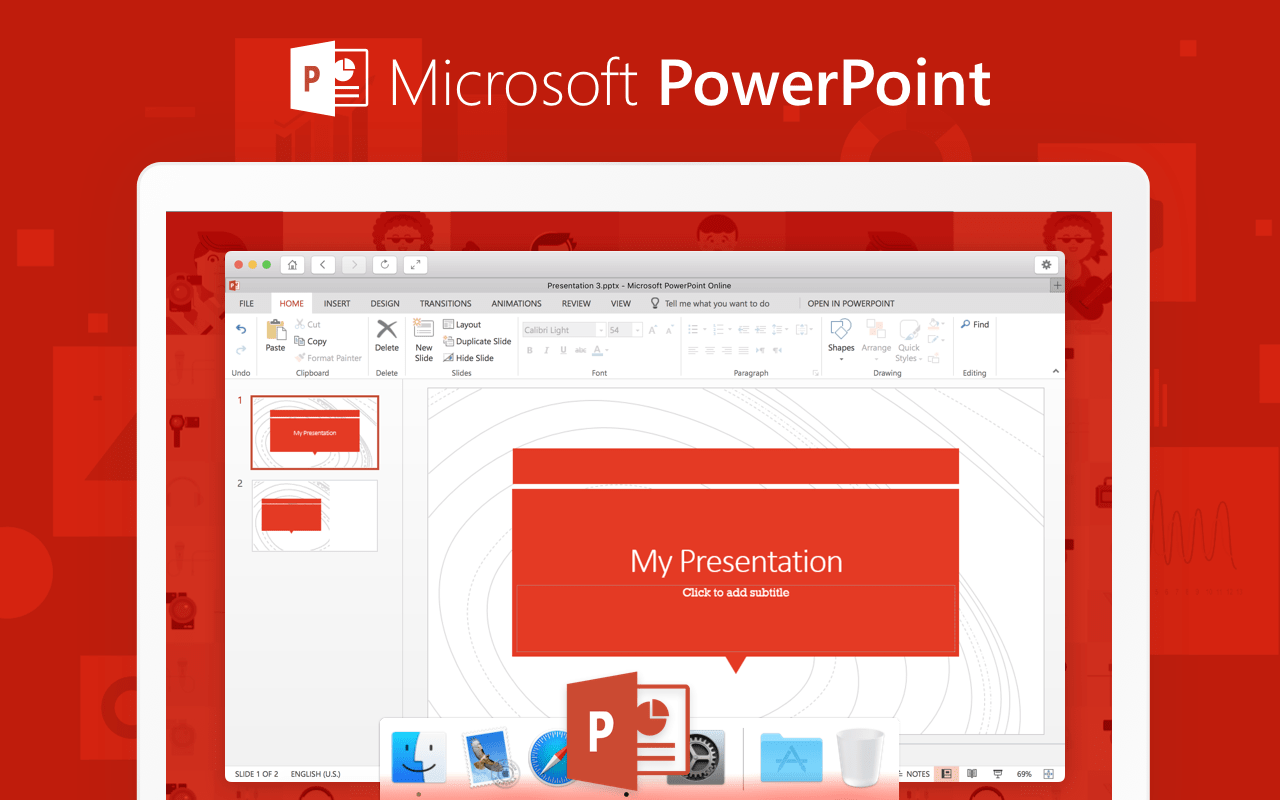The image size is (1280, 800).
Task: Start slideshow from the status bar icon
Action: tap(998, 774)
